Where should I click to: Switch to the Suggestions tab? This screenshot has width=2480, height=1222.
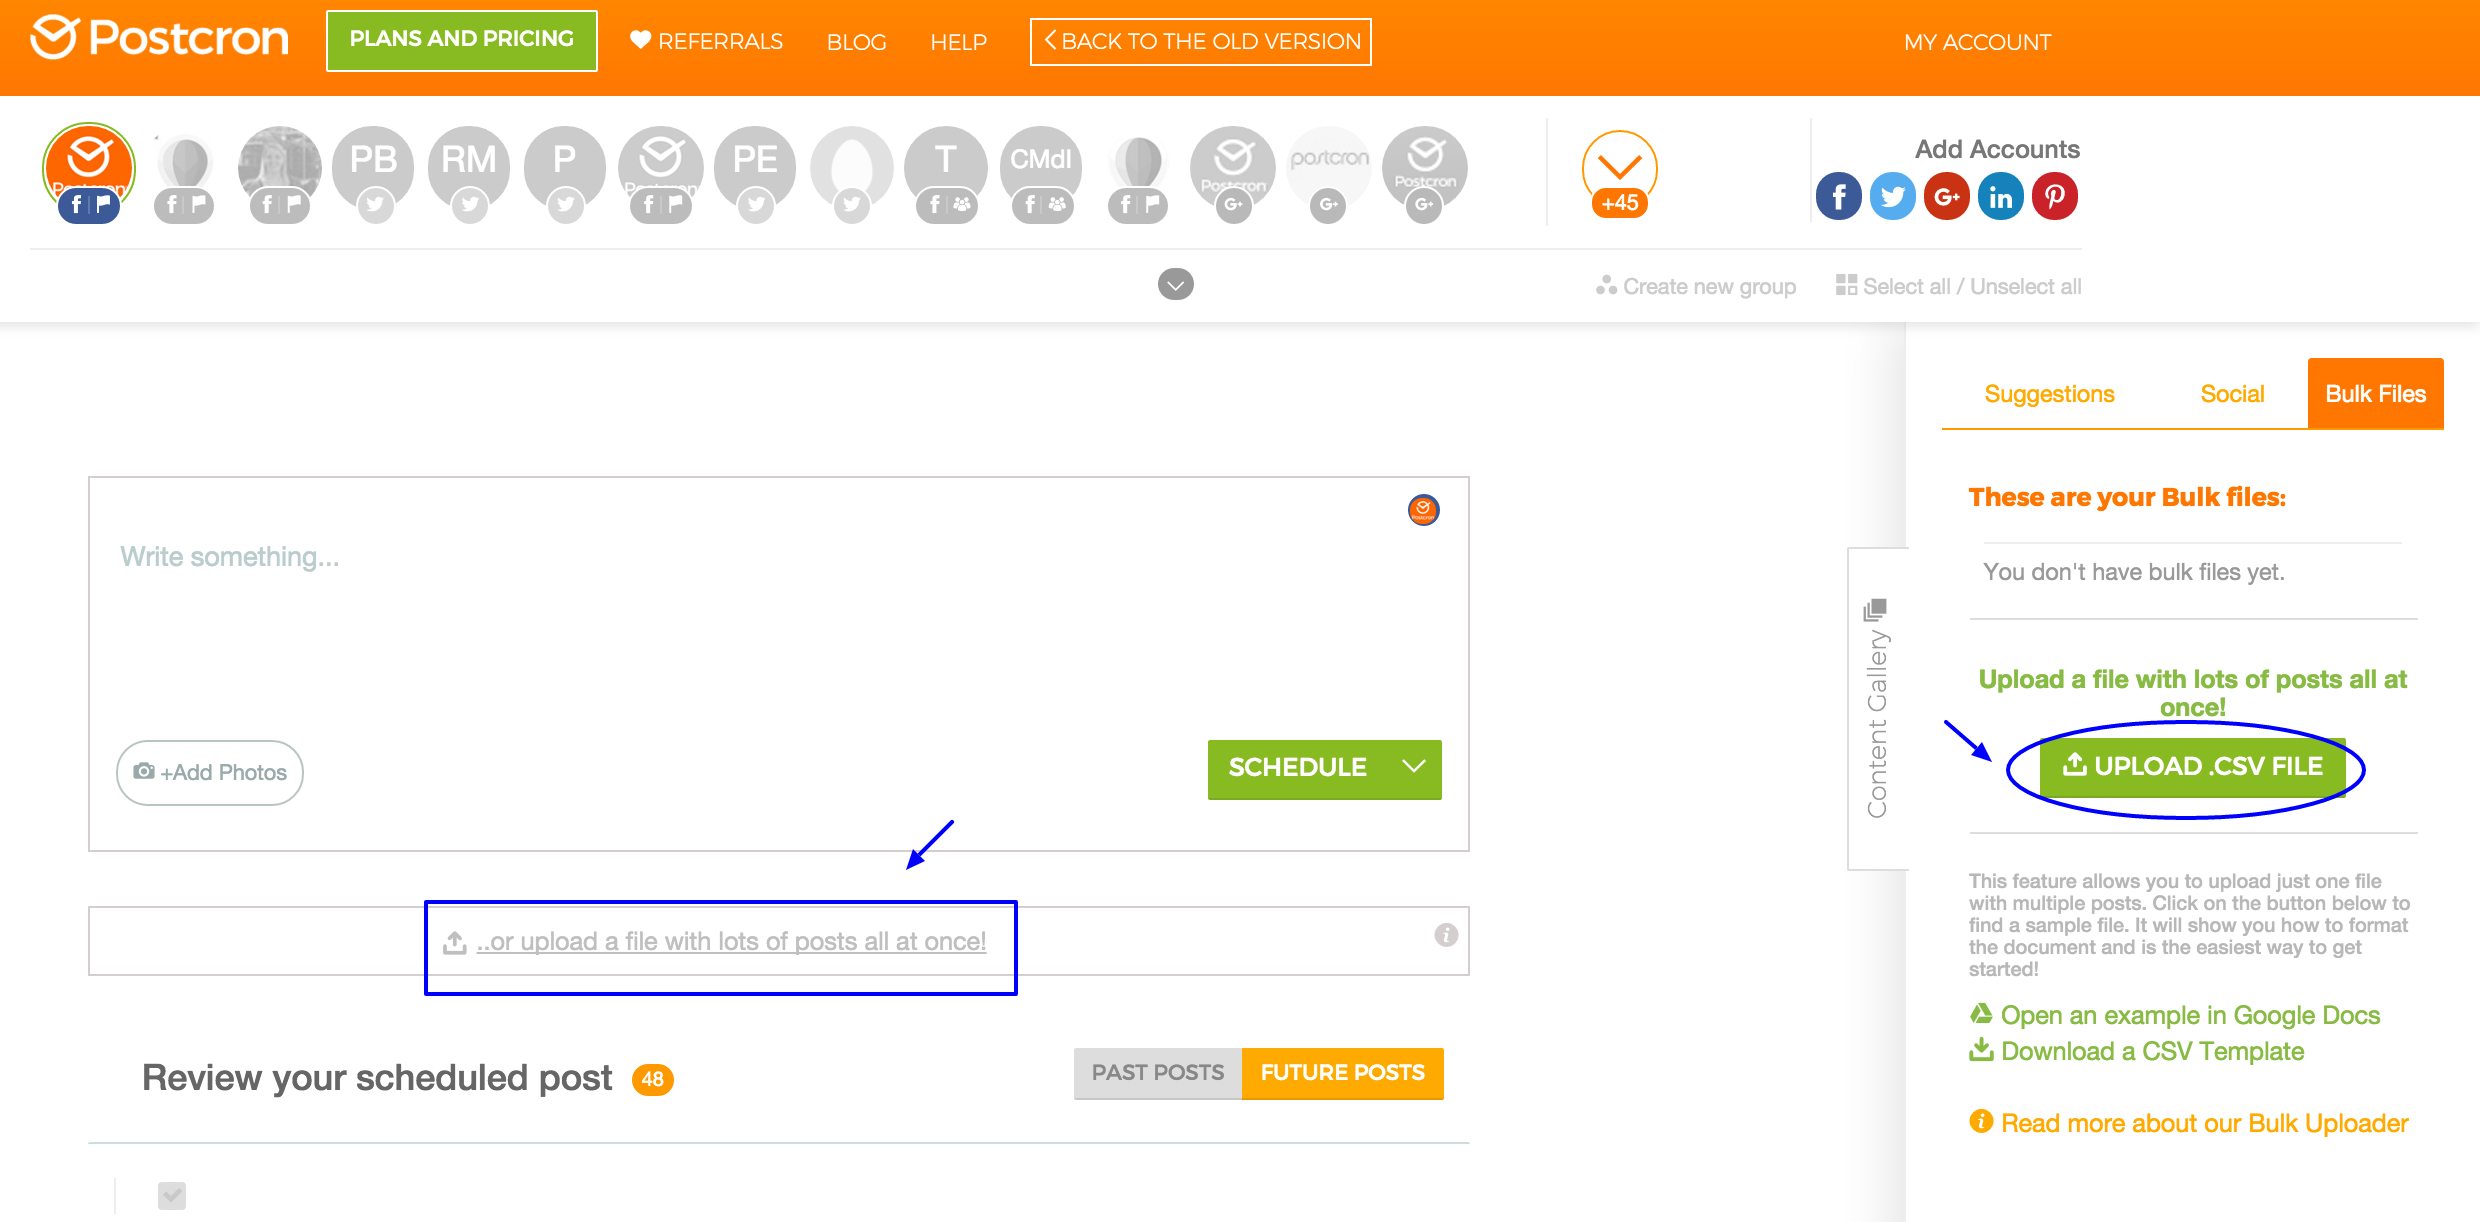[2049, 394]
